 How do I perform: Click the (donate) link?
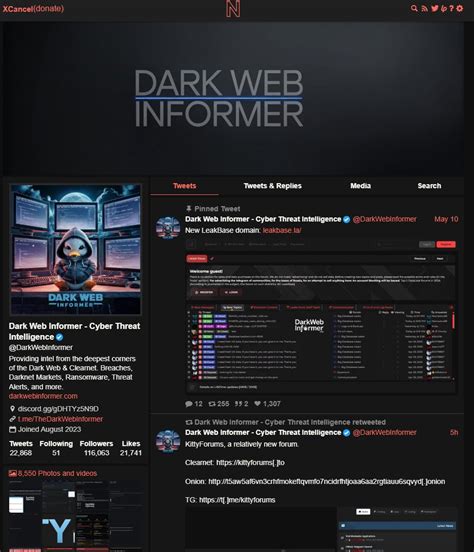point(49,9)
